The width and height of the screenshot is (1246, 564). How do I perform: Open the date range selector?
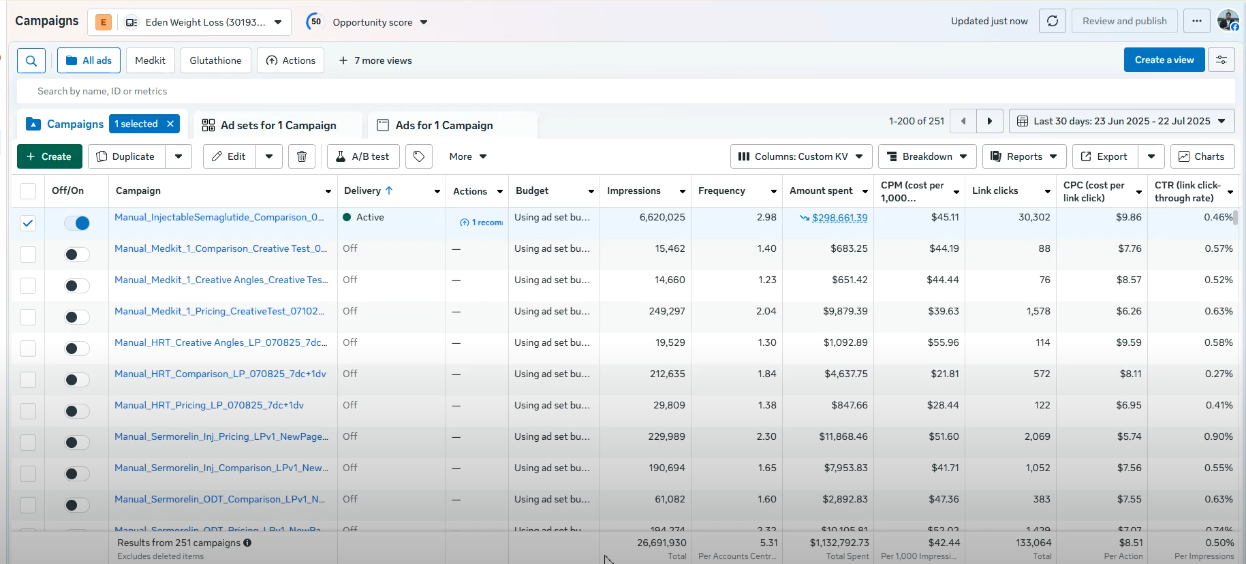[x=1124, y=121]
